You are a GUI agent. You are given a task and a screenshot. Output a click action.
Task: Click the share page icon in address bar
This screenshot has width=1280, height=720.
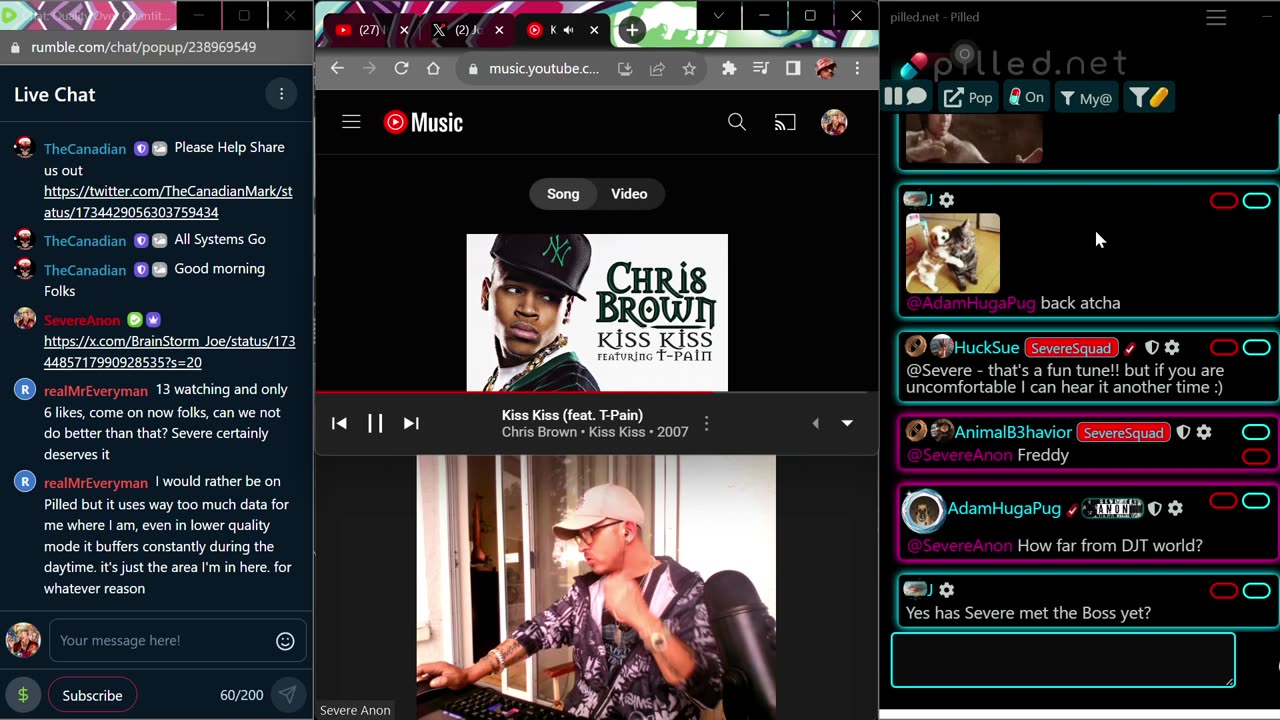[657, 69]
